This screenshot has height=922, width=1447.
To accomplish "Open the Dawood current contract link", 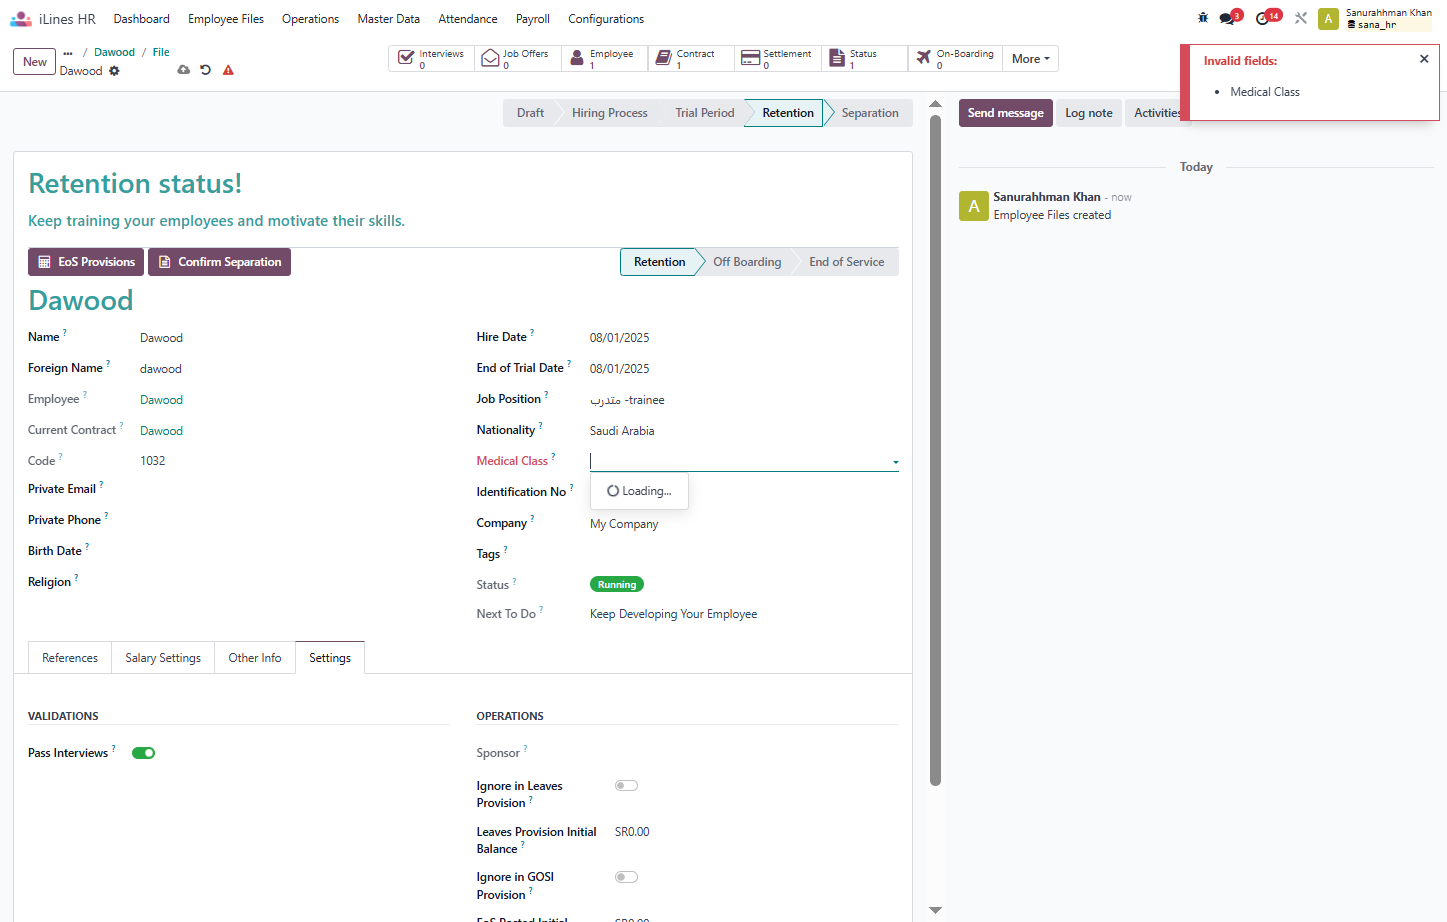I will tap(161, 431).
